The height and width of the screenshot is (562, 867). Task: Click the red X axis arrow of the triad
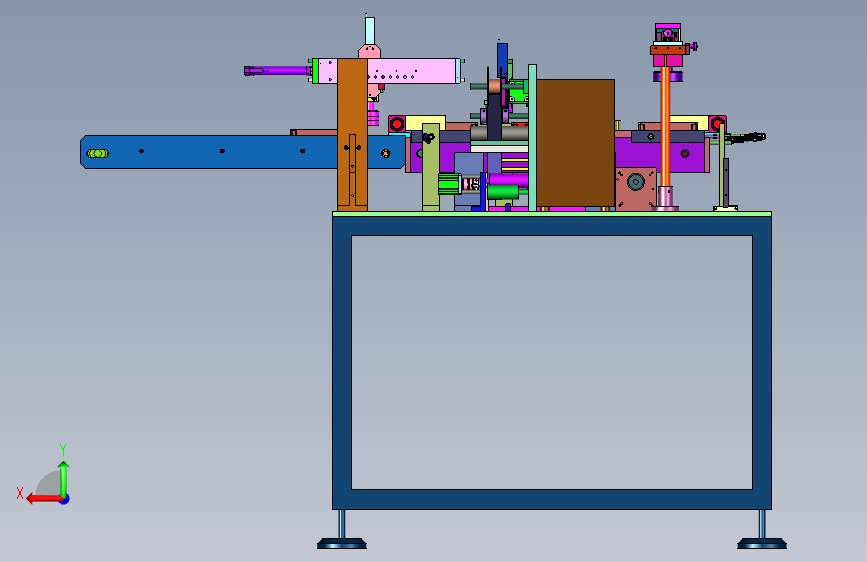coord(44,499)
